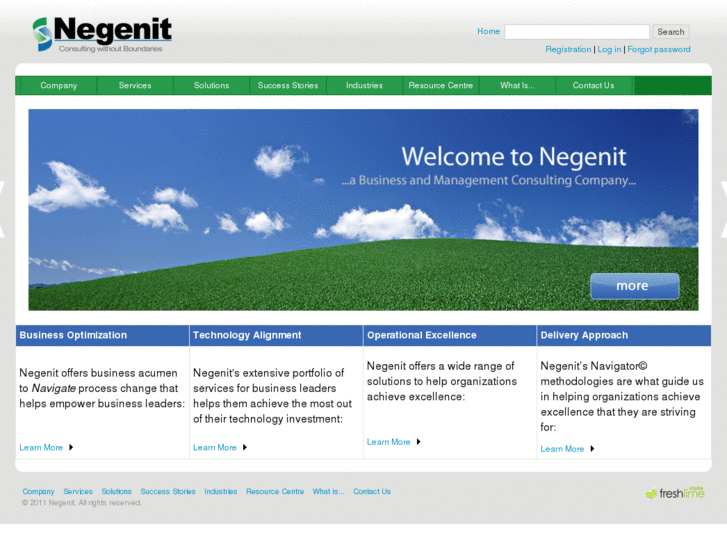727x545 pixels.
Task: Open Learn More under Delivery Approach
Action: tap(562, 449)
